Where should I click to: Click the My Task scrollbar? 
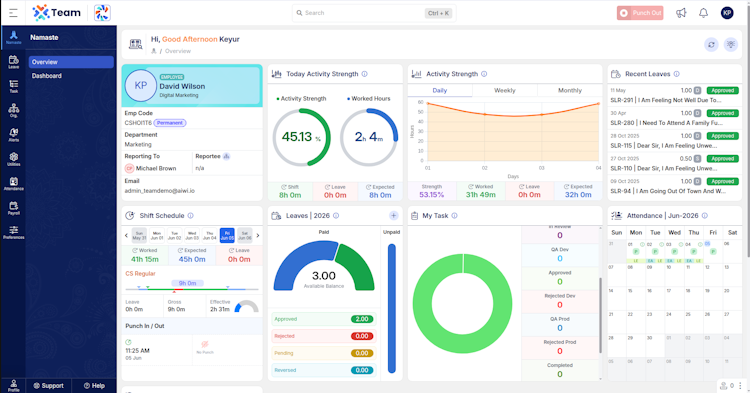(600, 316)
